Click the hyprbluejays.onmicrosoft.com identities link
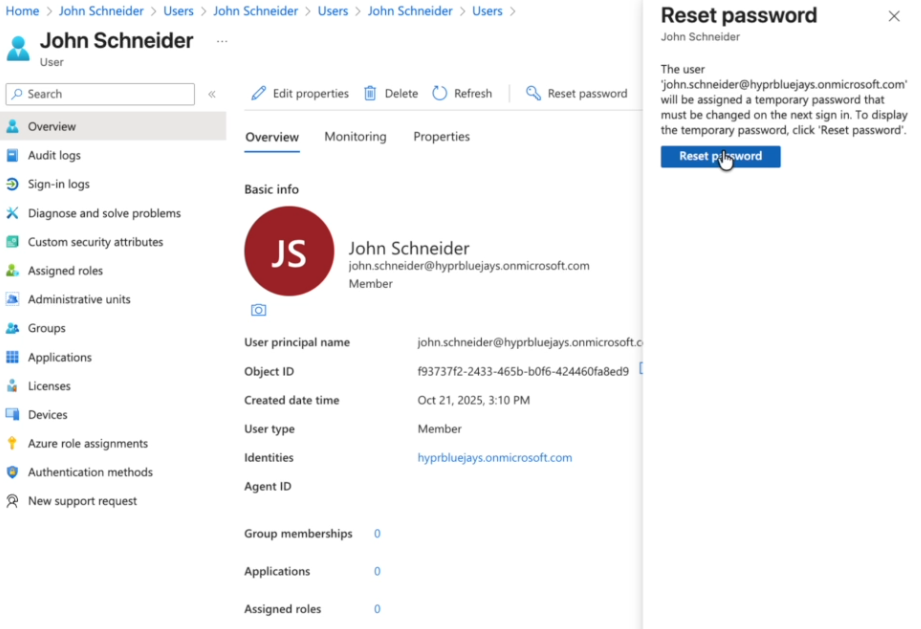This screenshot has height=629, width=921. [494, 458]
